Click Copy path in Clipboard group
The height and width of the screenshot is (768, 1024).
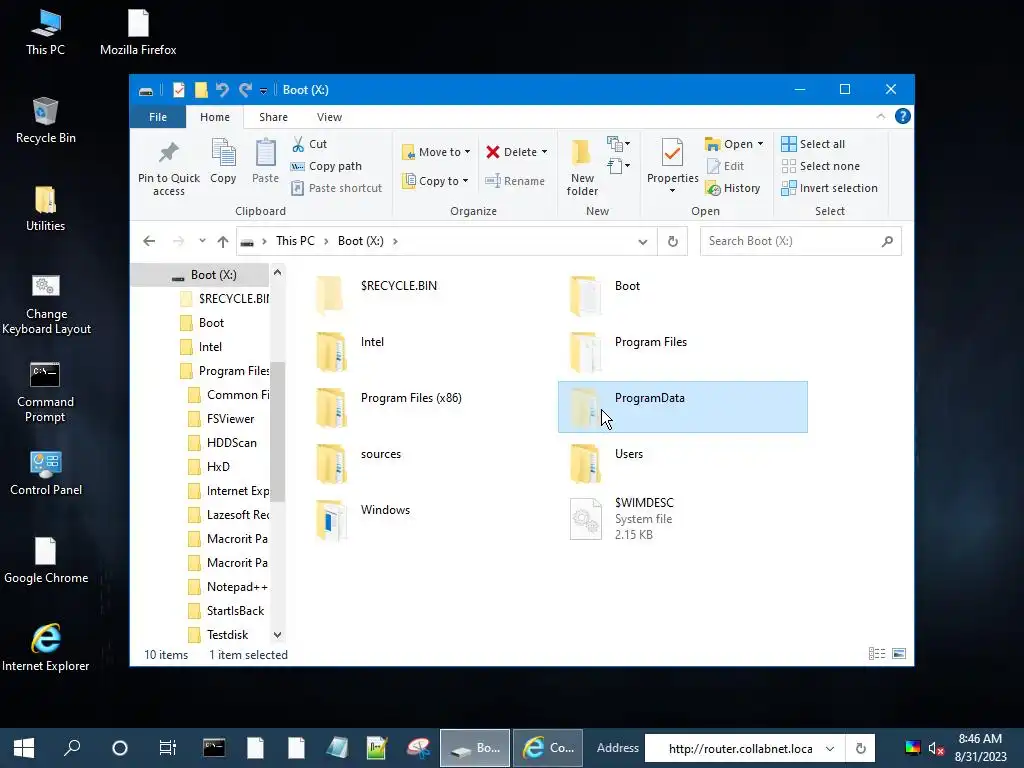click(x=327, y=166)
